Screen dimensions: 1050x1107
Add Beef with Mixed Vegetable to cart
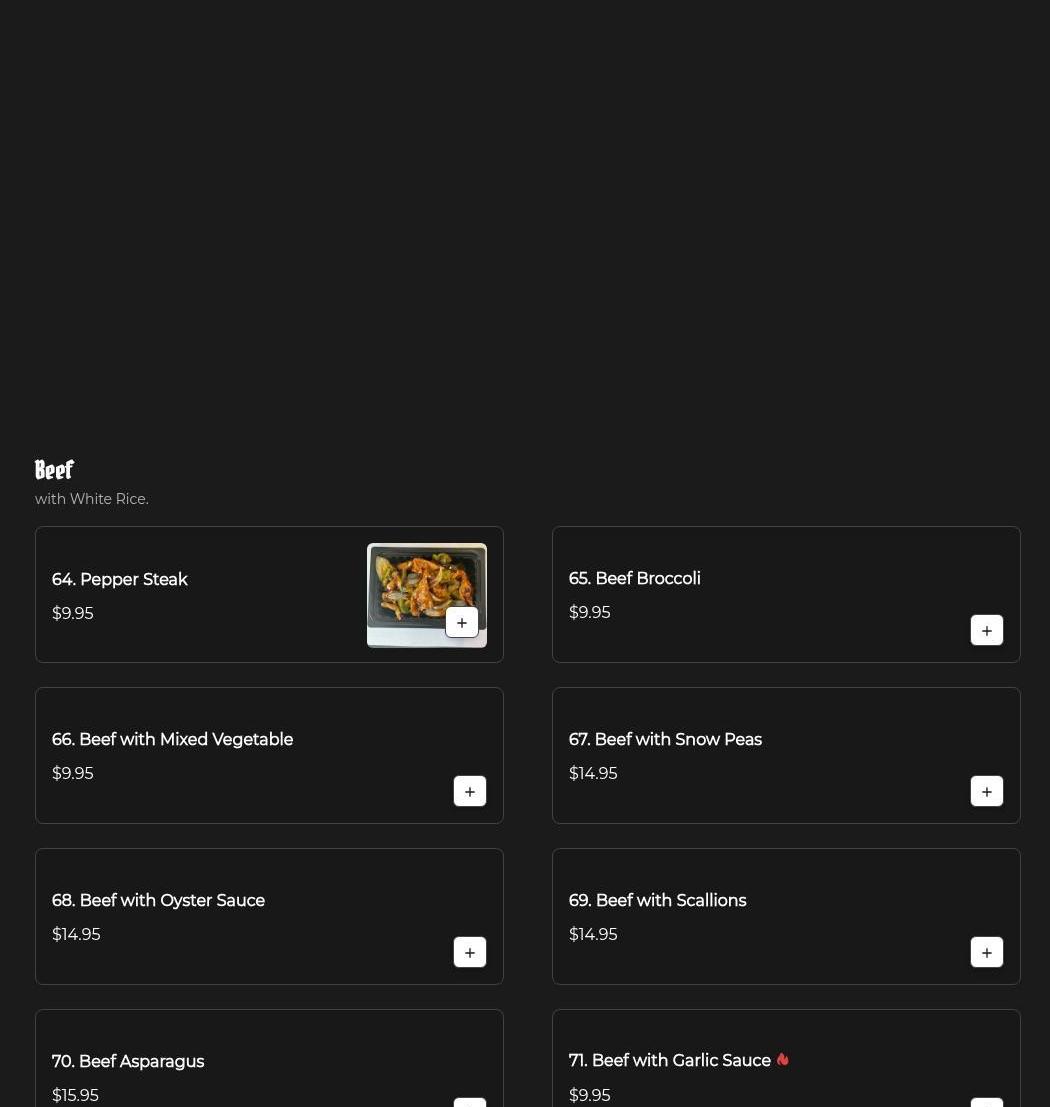tap(470, 791)
